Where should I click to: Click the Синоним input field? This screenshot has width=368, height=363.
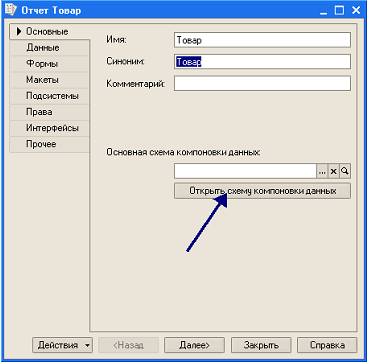click(x=262, y=62)
